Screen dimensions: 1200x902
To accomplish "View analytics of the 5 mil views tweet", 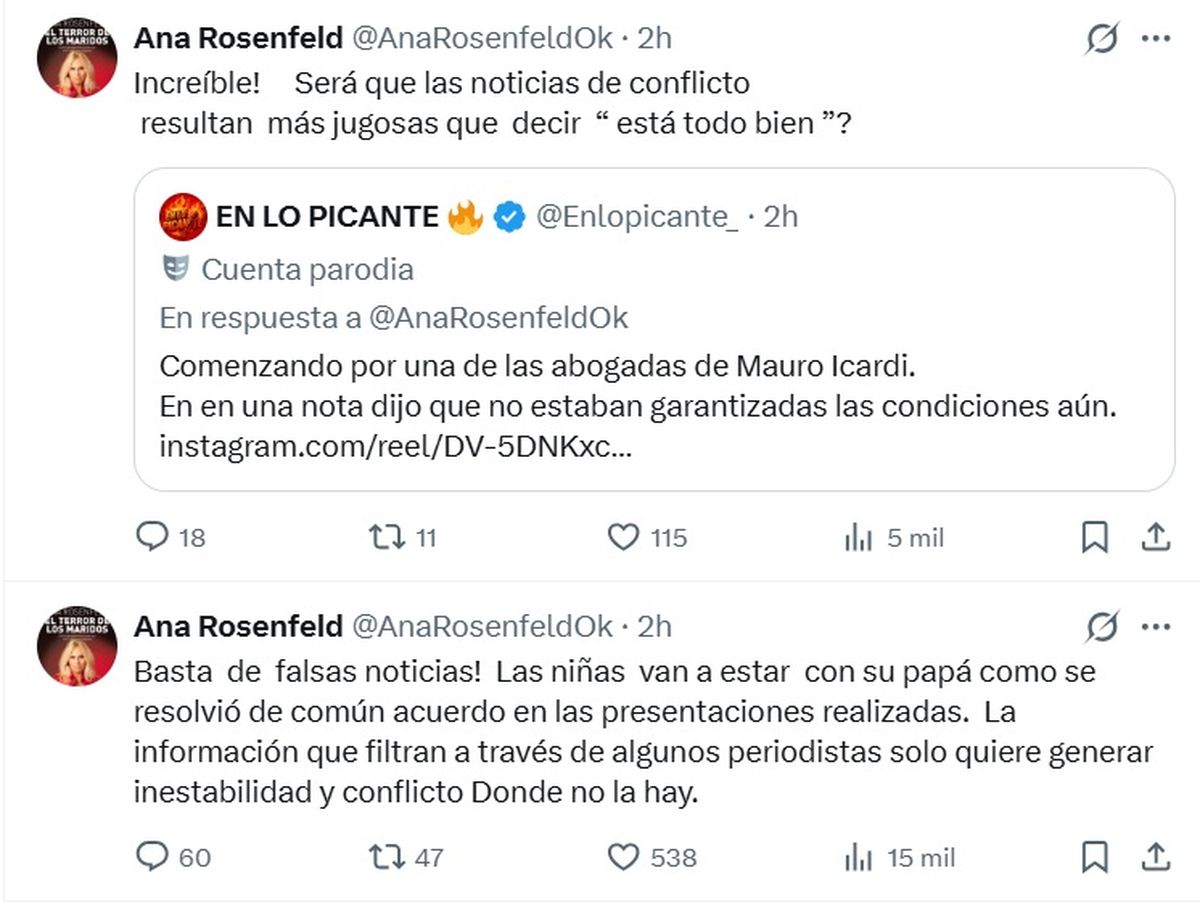I will coord(859,538).
